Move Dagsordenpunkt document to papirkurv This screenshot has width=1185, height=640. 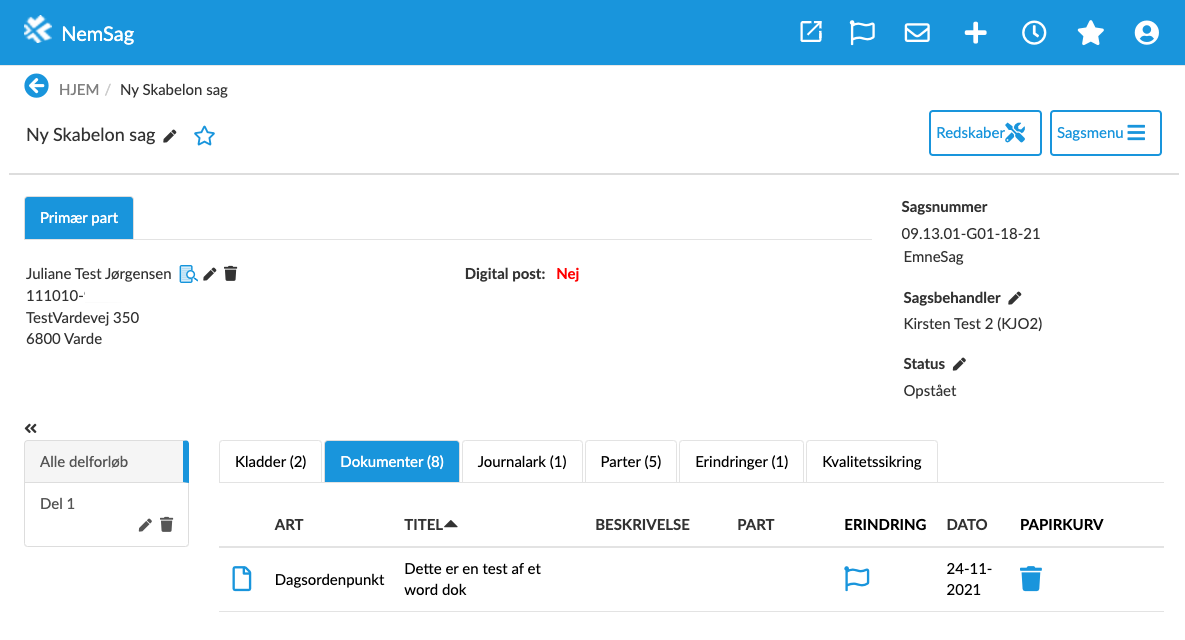coord(1031,579)
